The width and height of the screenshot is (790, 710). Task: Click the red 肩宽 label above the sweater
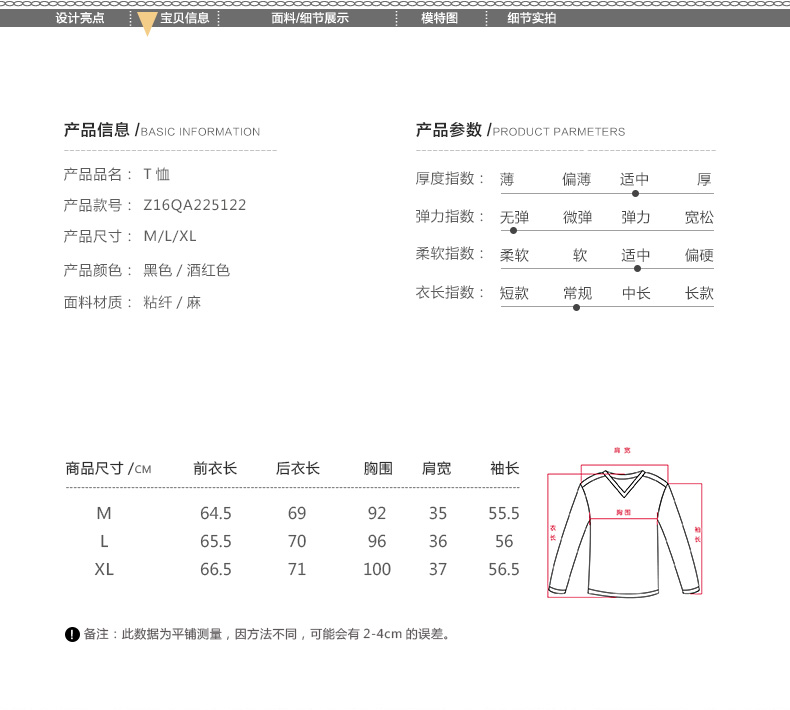coord(623,451)
